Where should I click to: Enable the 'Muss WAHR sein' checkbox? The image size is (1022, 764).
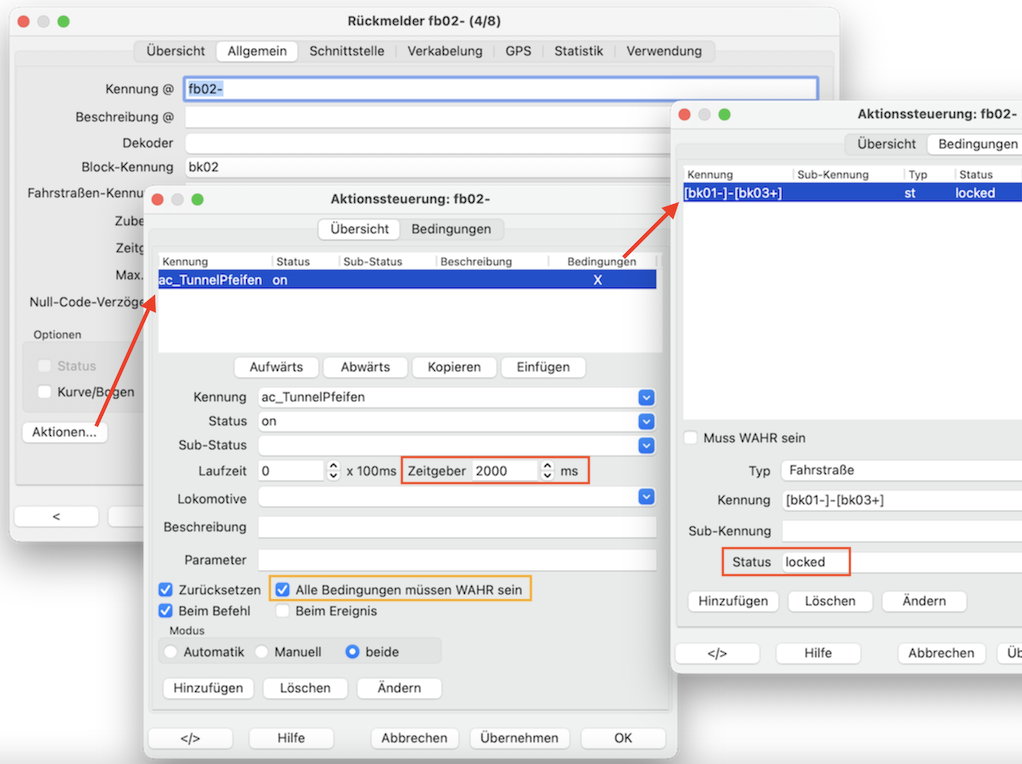coord(692,438)
